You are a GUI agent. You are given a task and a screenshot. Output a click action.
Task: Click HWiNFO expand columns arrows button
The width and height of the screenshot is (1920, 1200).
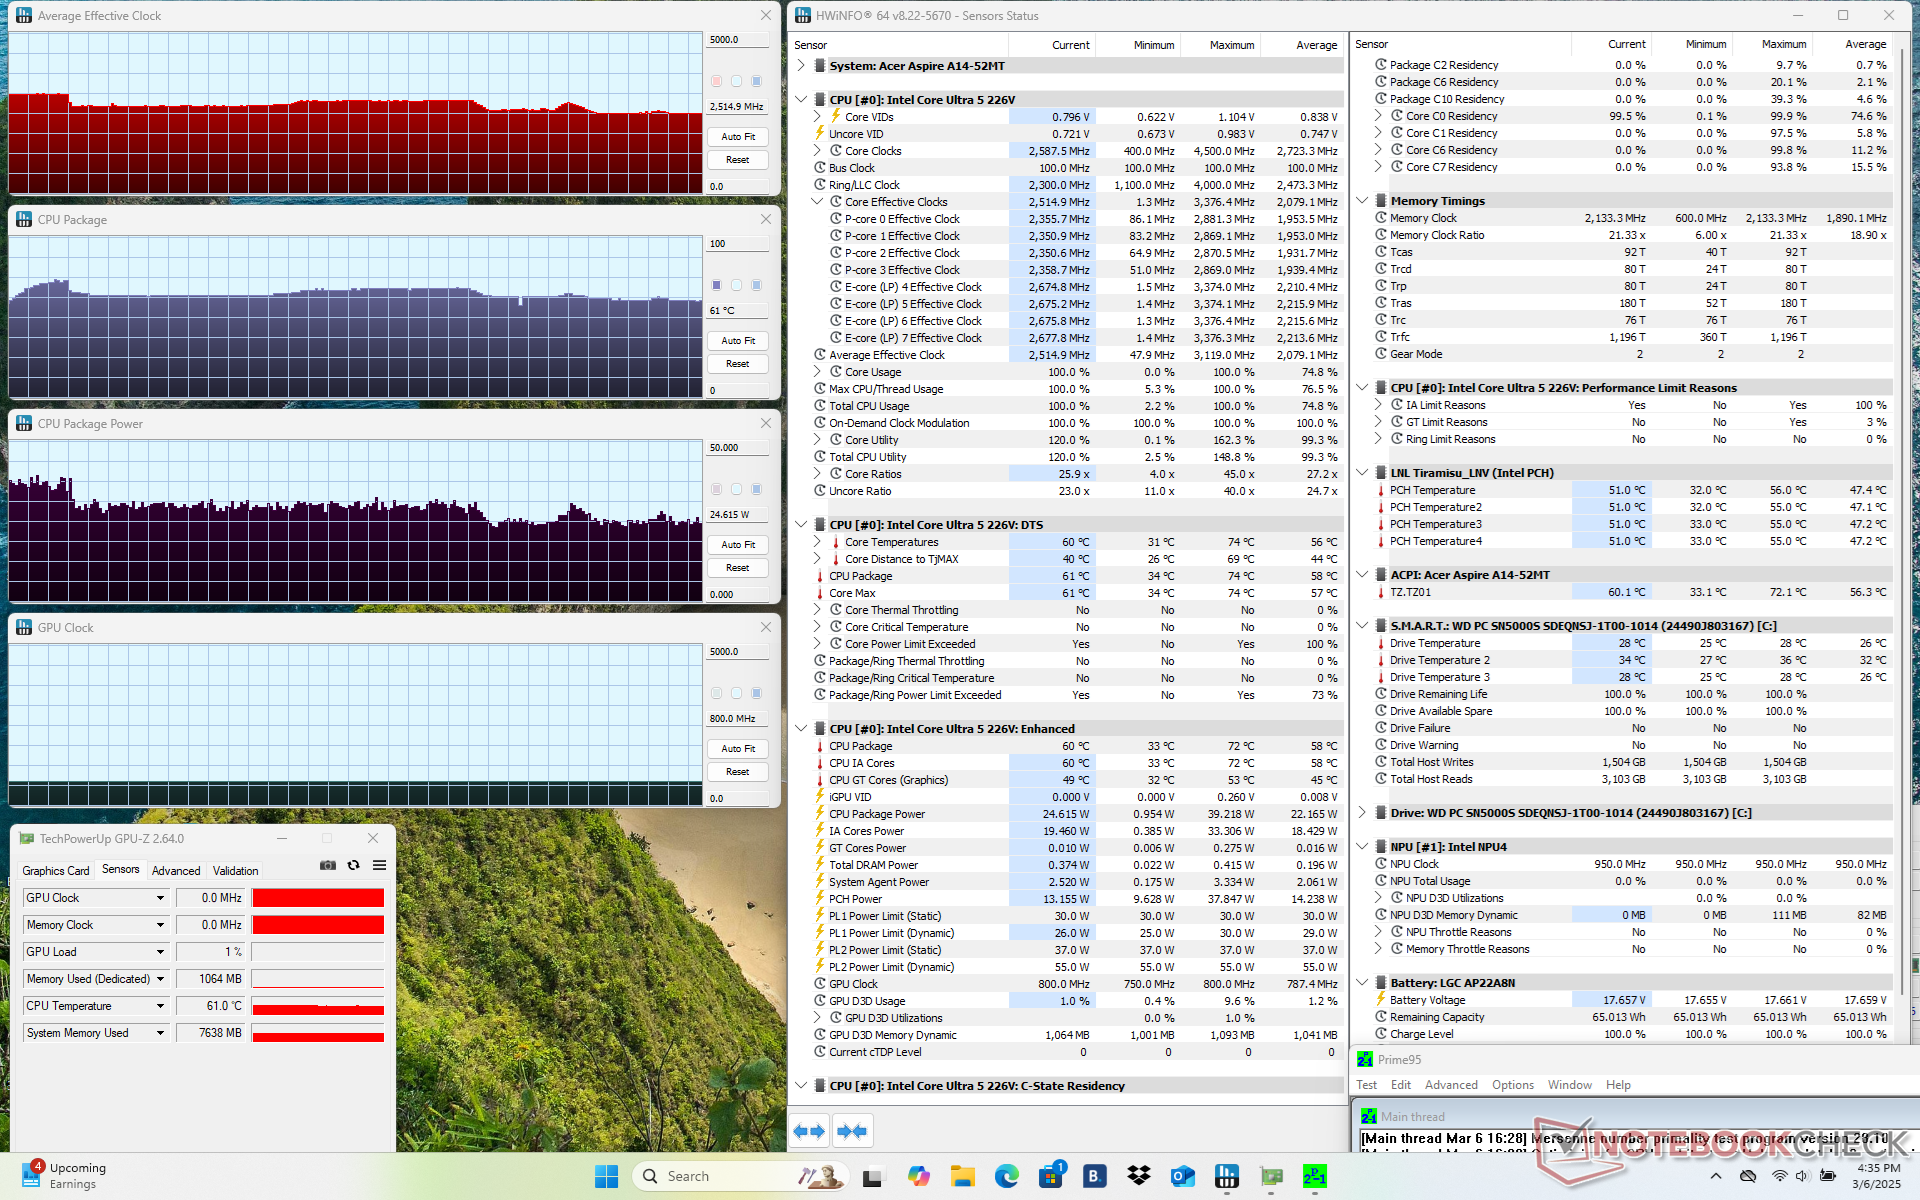click(809, 1131)
